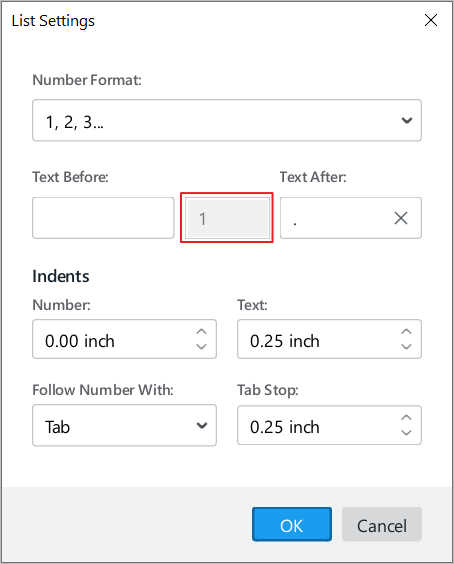
Task: Click the Text After label
Action: 313,177
